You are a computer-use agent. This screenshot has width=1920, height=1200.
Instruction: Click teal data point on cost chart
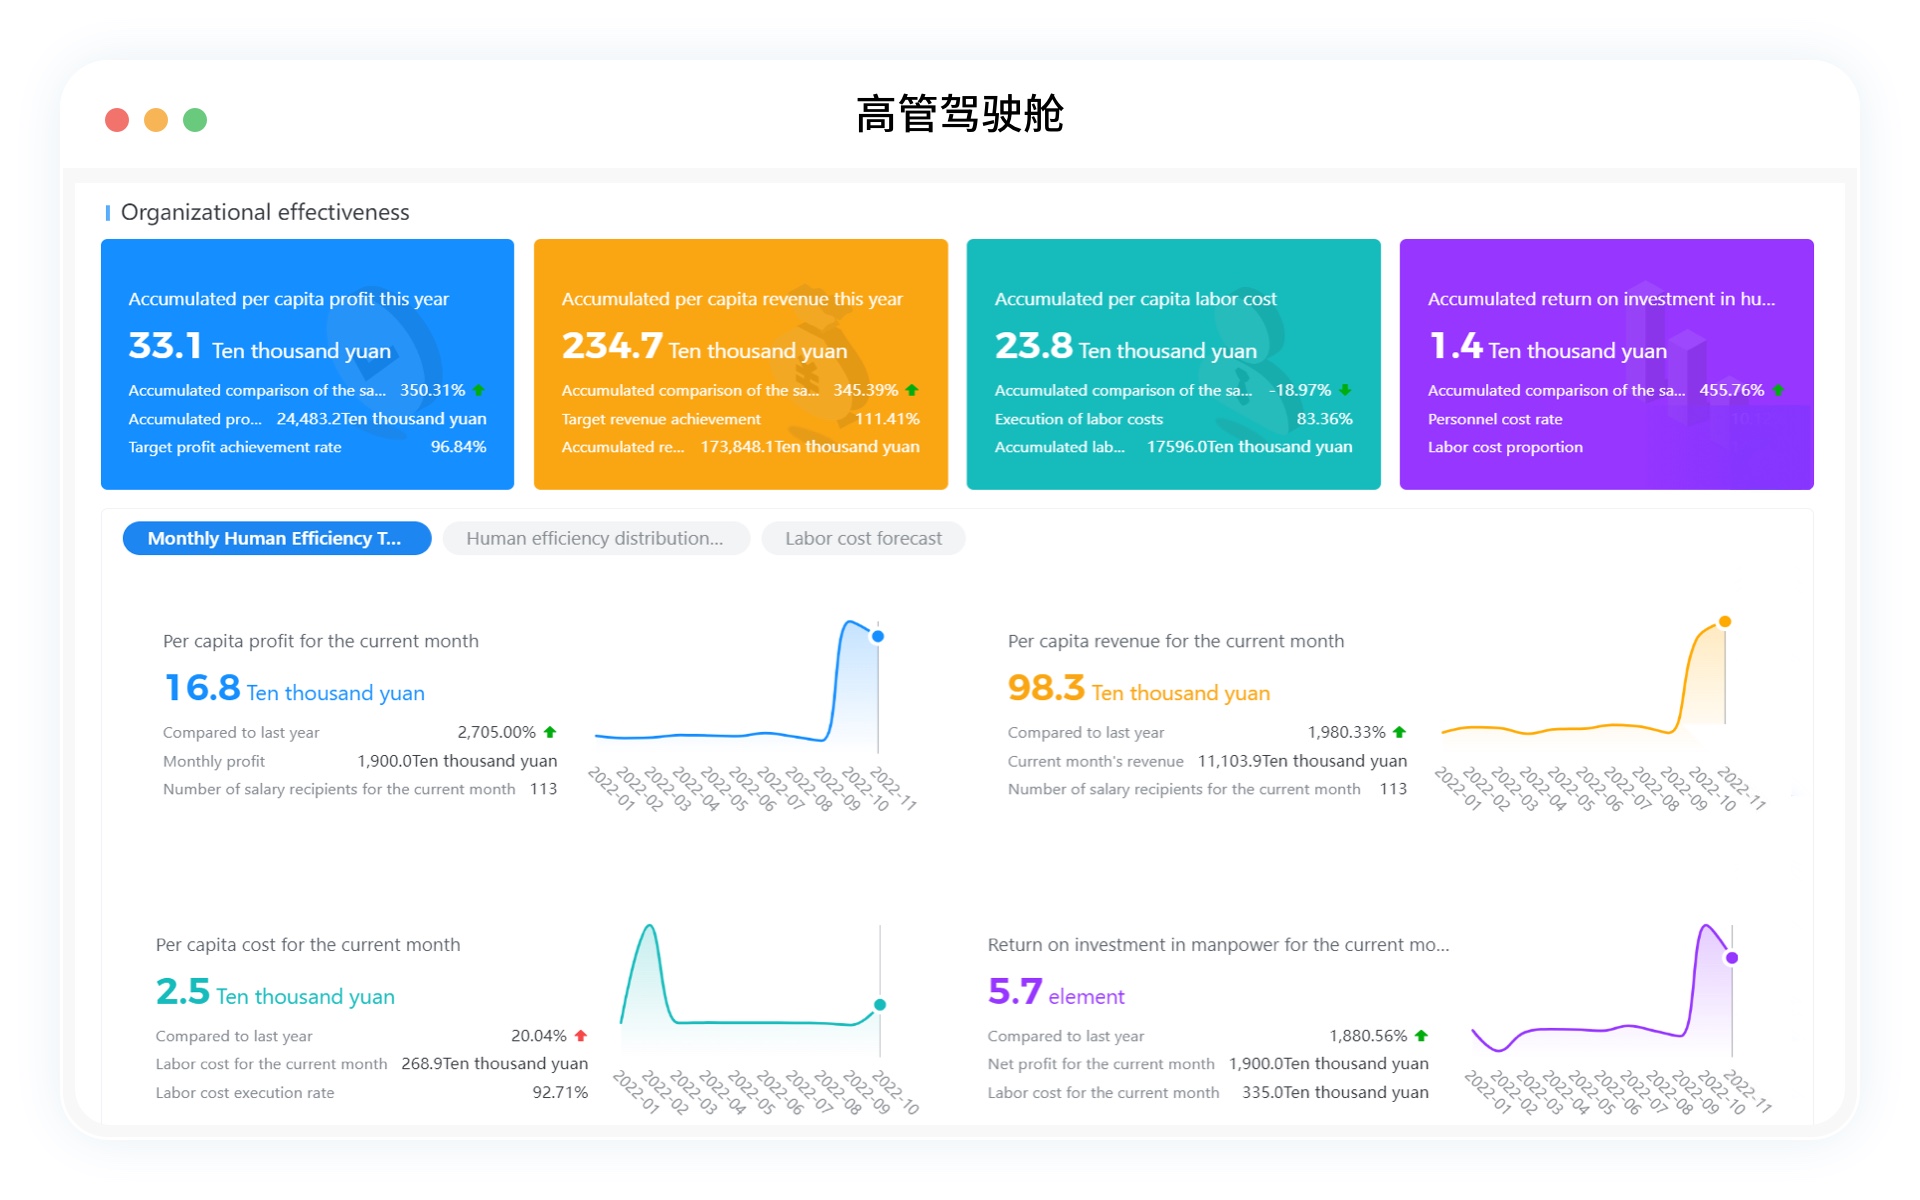[x=880, y=1005]
